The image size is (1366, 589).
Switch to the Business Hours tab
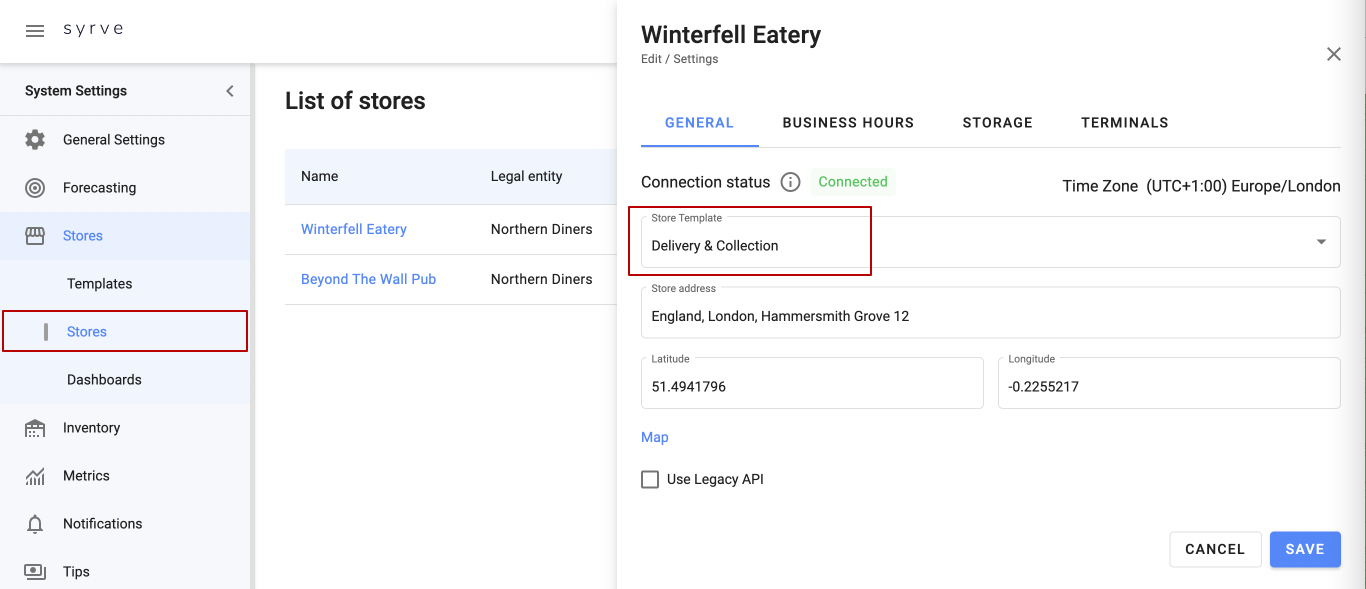pos(848,123)
